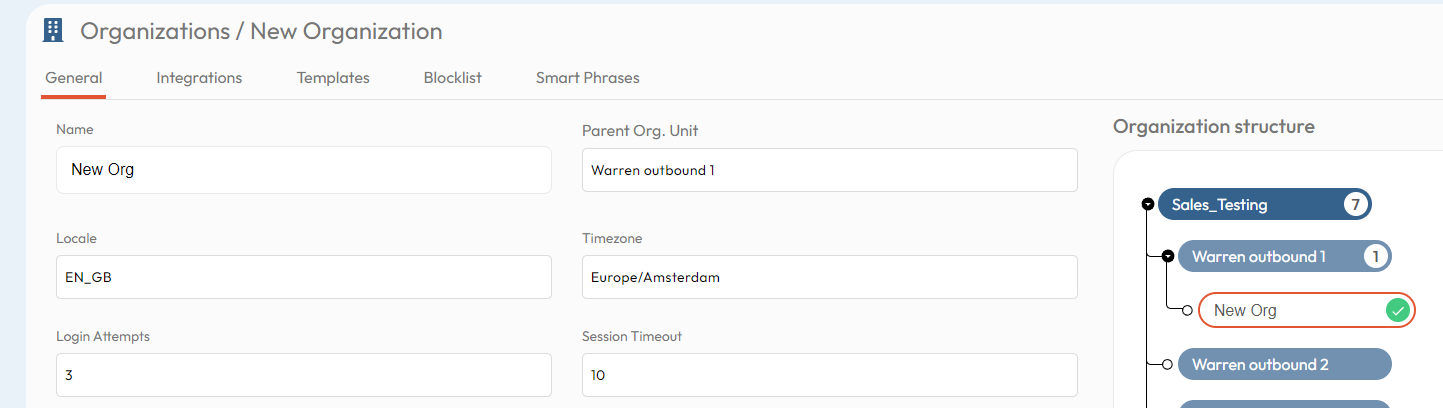Click the count badge 1 on Warren outbound 1
The image size is (1443, 408).
pos(1375,257)
